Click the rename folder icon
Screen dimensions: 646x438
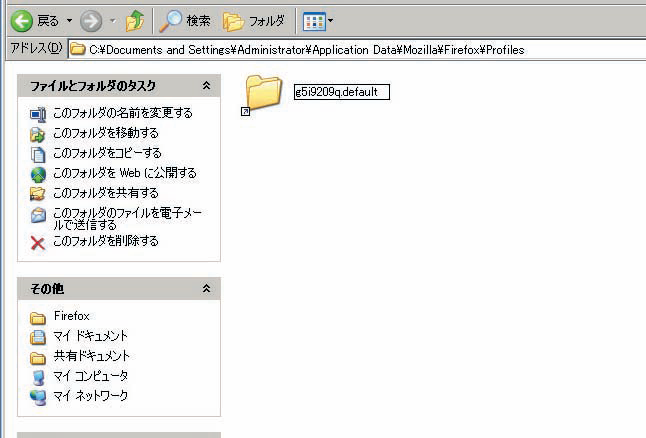click(x=38, y=114)
